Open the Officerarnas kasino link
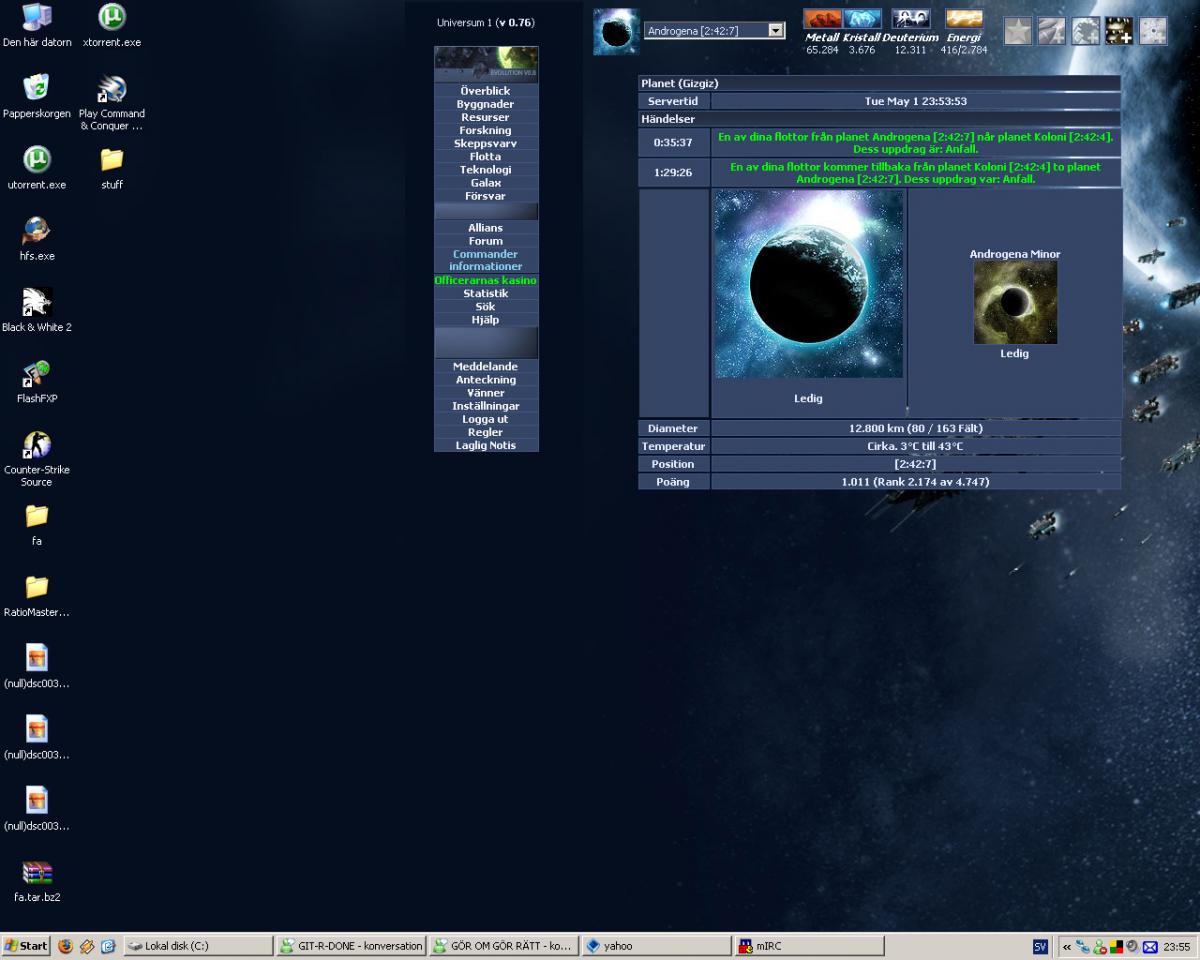Screen dimensions: 1200x960 pyautogui.click(x=485, y=281)
